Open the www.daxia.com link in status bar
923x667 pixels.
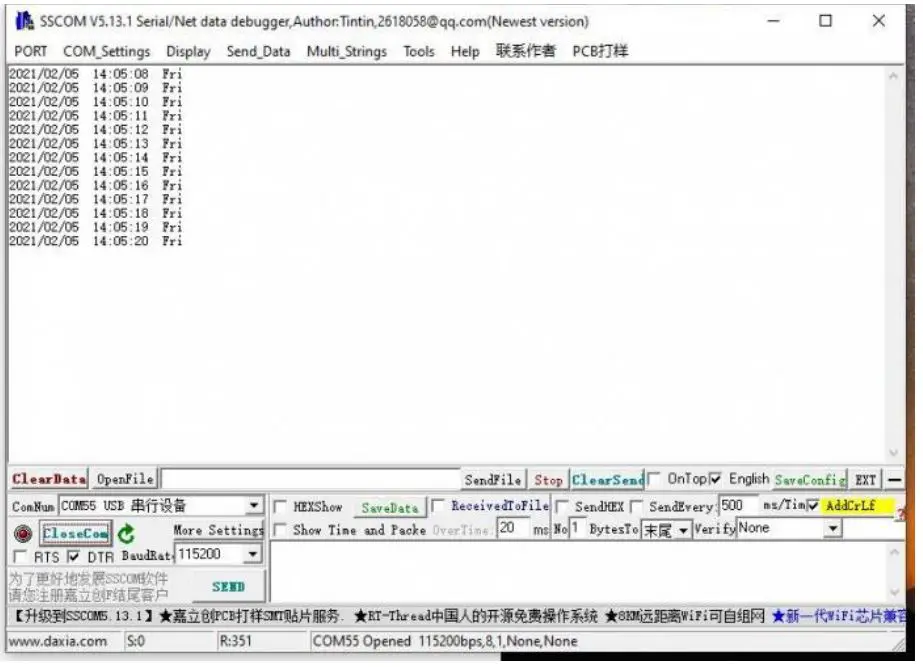(58, 641)
